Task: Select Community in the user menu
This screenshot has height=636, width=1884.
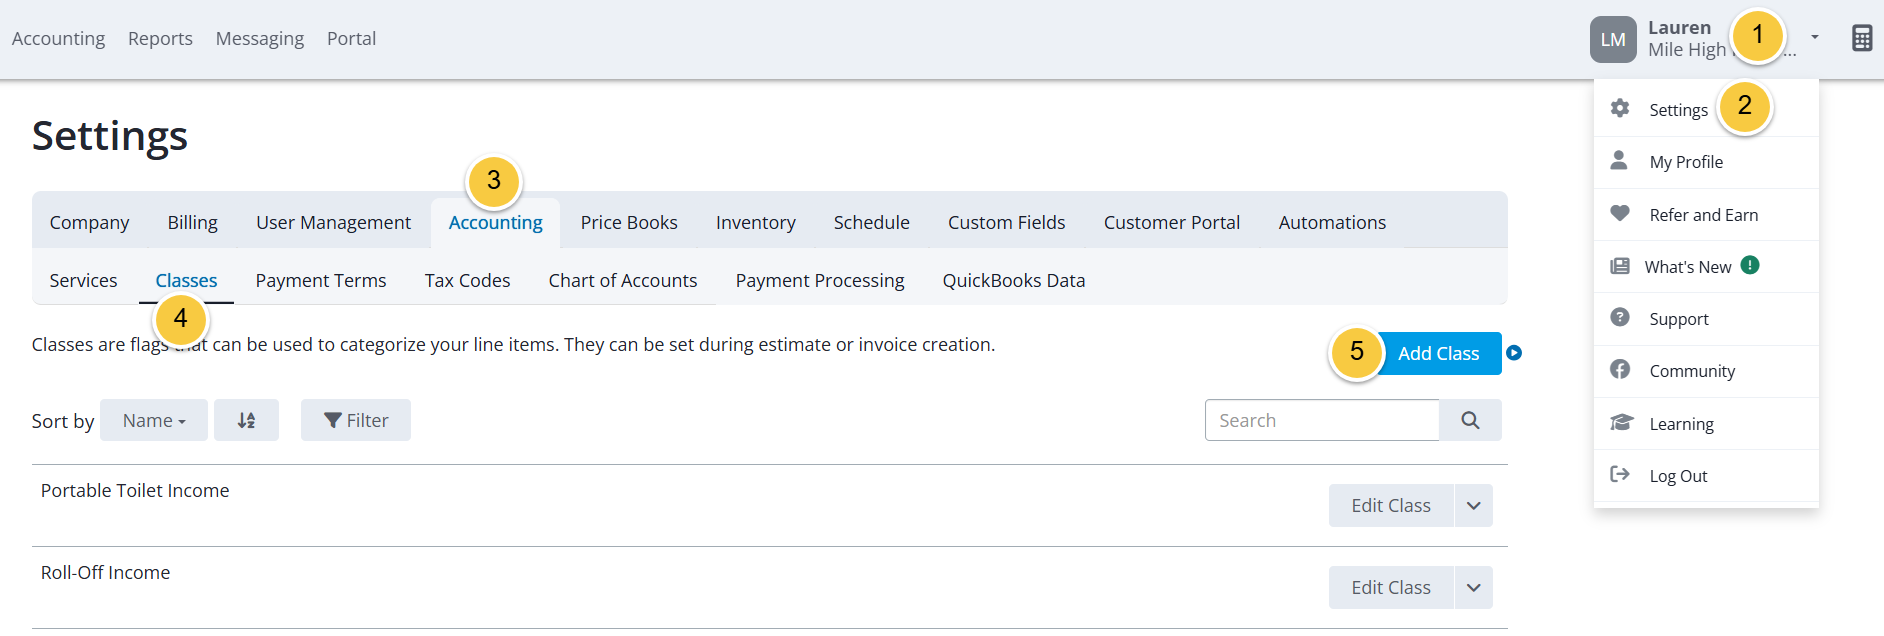Action: pos(1706,371)
